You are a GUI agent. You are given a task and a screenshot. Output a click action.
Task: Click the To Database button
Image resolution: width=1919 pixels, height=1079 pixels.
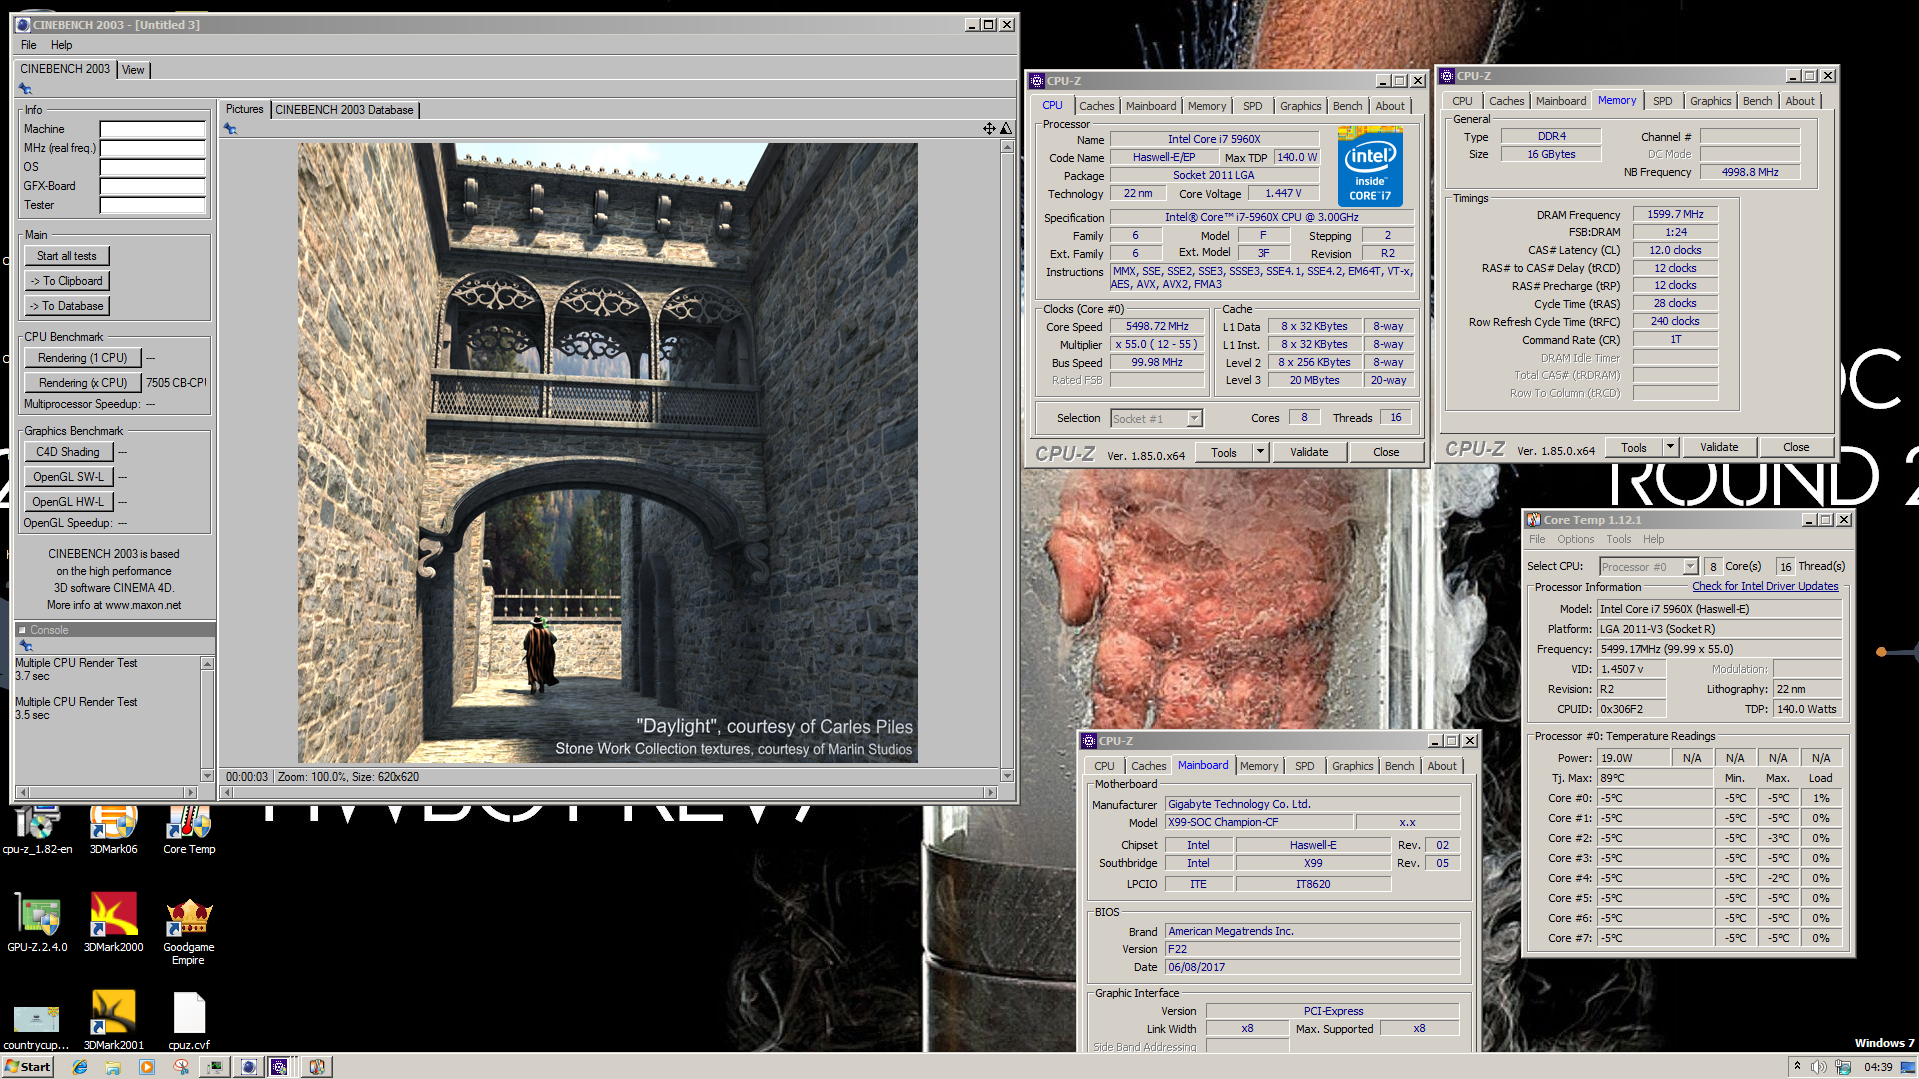(x=67, y=306)
